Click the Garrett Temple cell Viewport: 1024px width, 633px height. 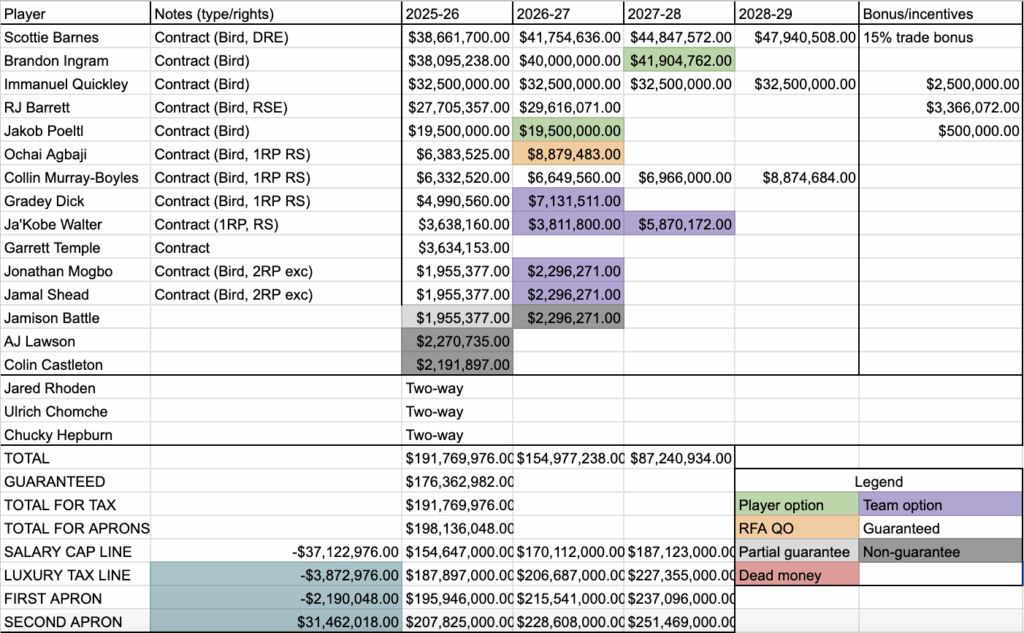(75, 248)
